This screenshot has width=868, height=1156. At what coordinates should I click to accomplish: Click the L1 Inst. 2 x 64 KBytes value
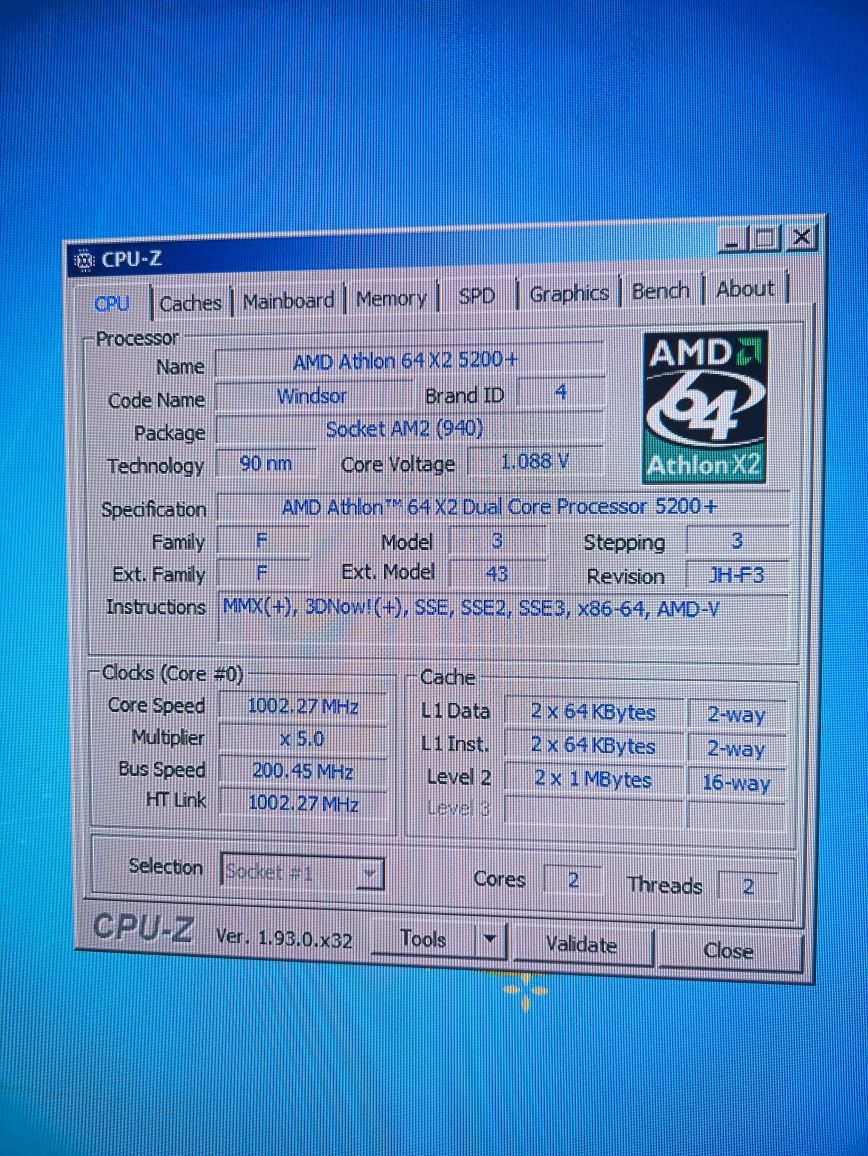pyautogui.click(x=594, y=745)
